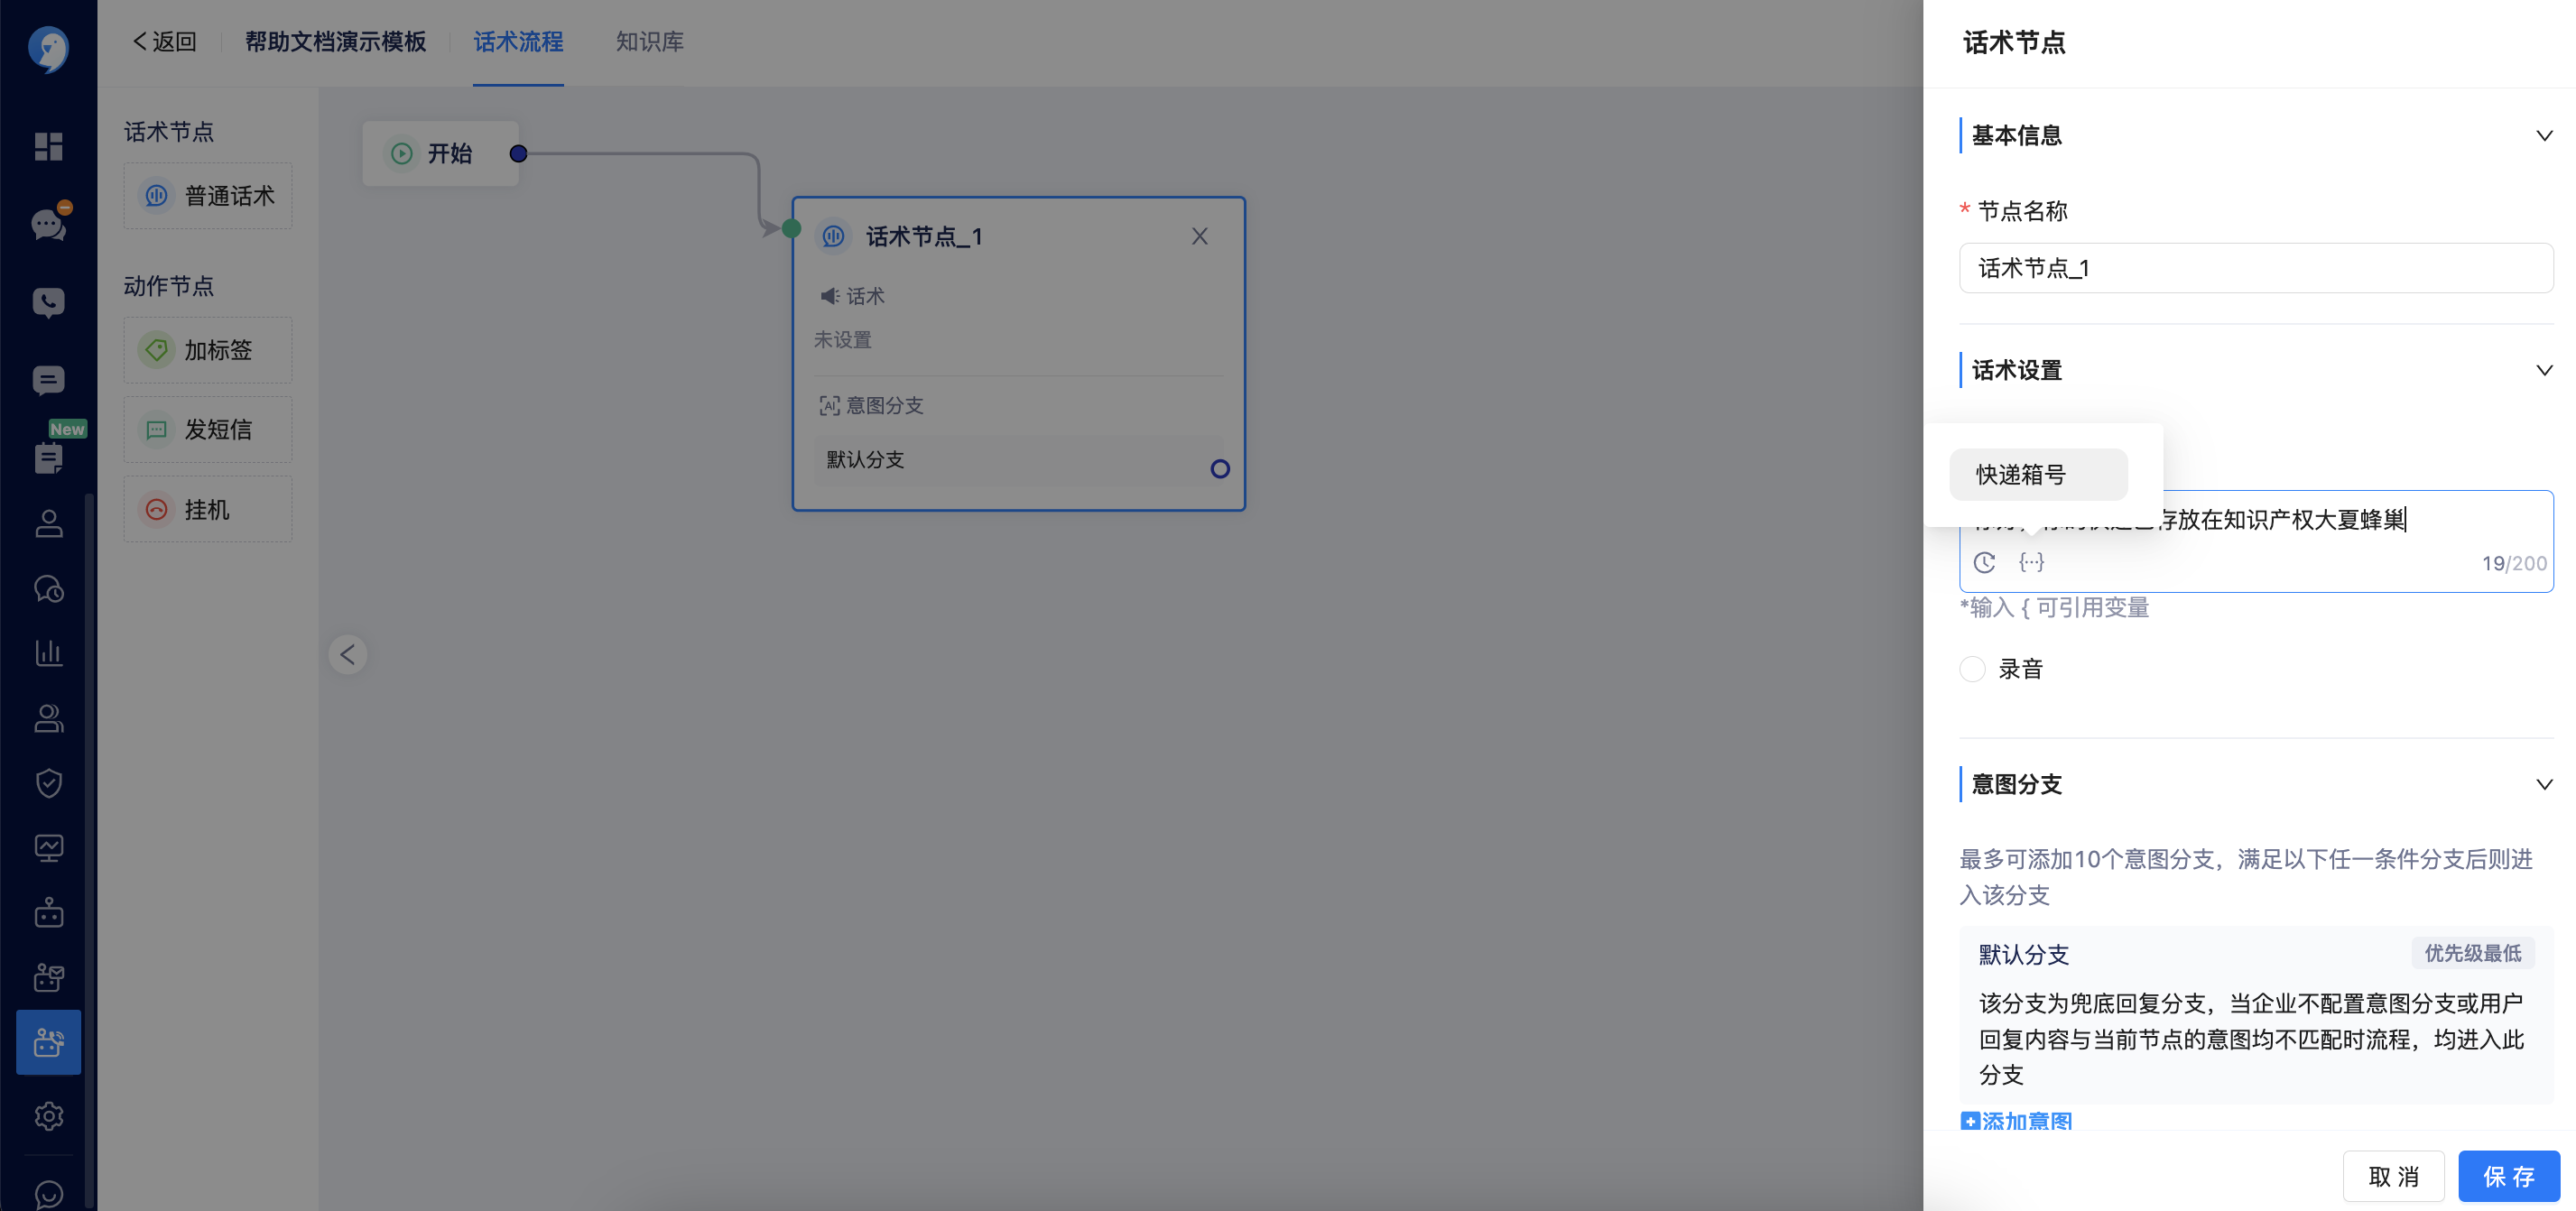Click the 保存 button
The height and width of the screenshot is (1211, 2576).
pos(2508,1176)
